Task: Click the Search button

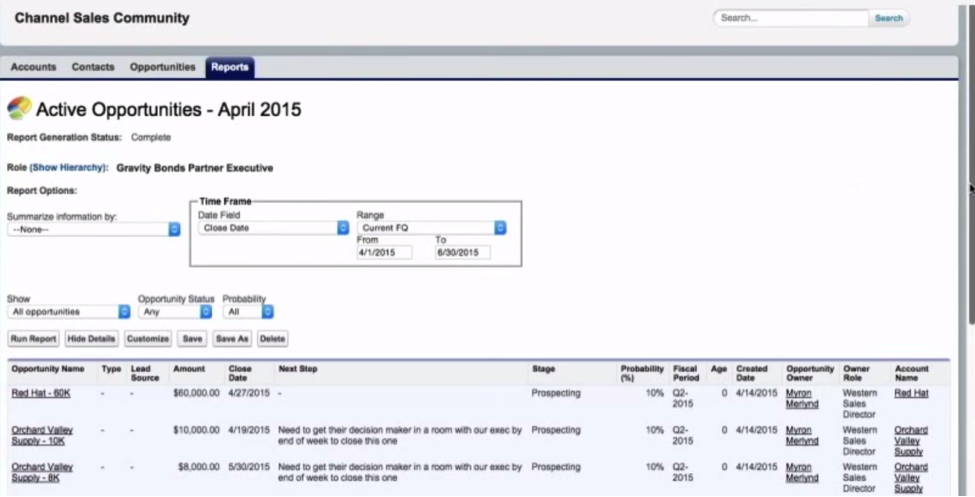Action: [x=889, y=18]
